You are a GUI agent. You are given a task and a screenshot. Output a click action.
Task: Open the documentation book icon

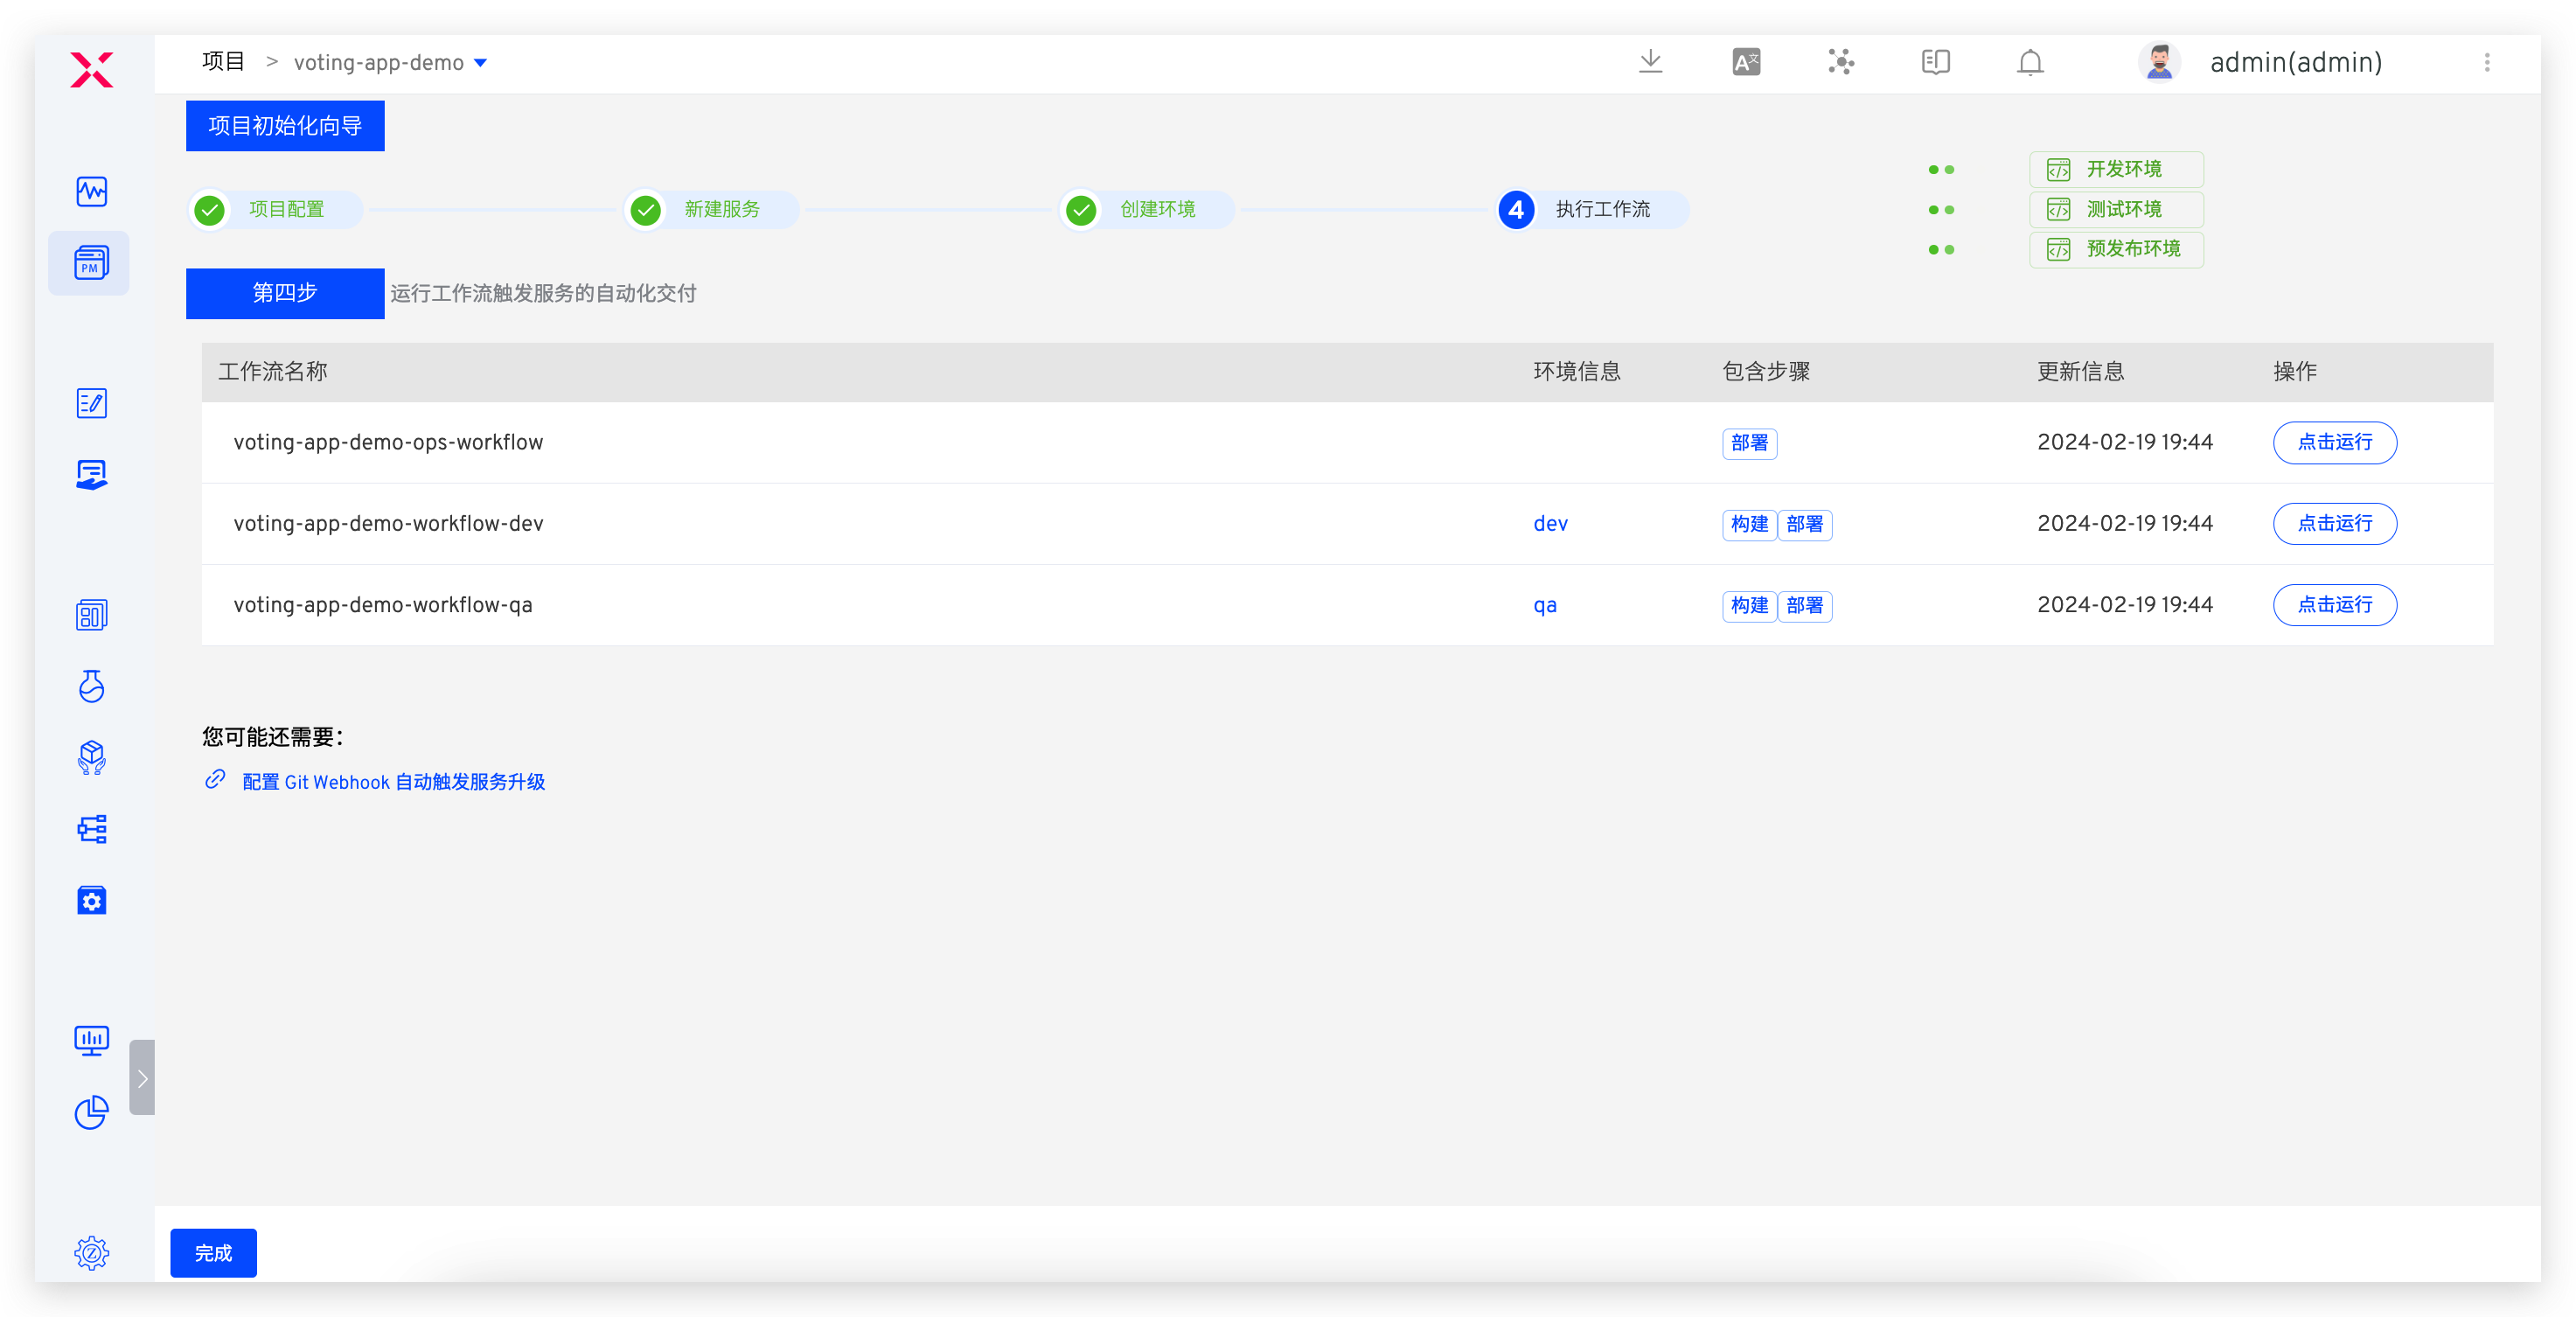click(1935, 62)
